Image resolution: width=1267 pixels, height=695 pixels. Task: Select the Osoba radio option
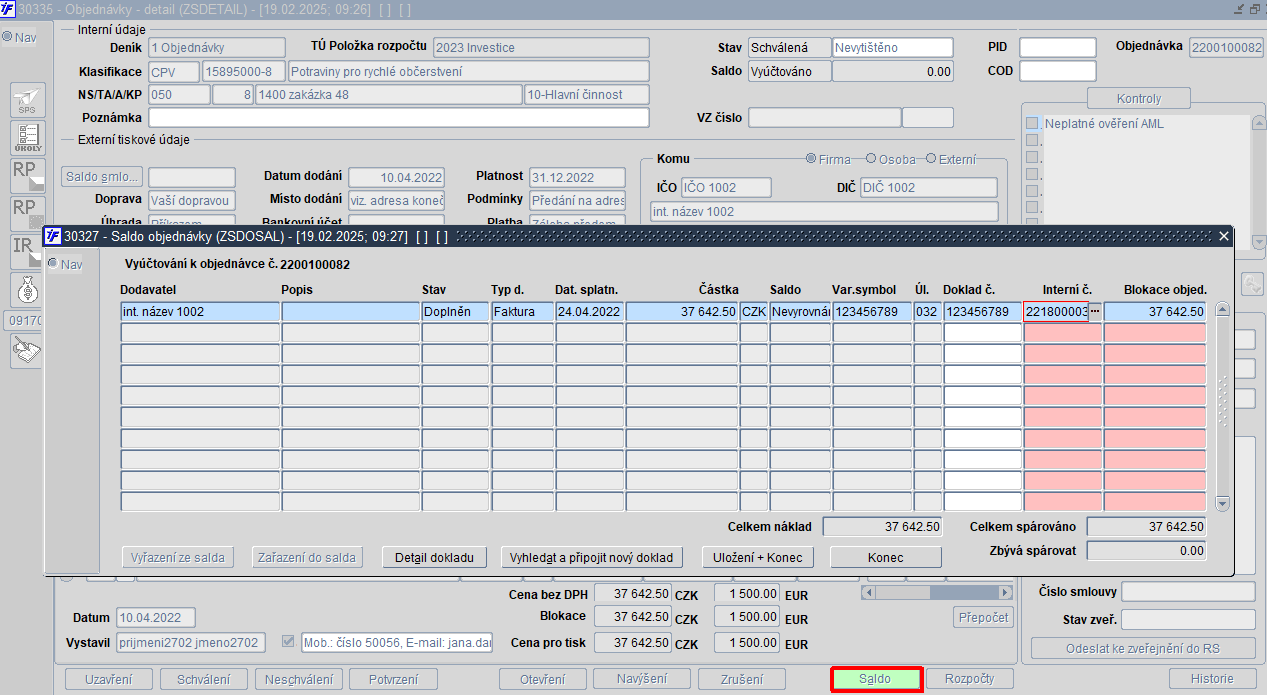pos(871,159)
